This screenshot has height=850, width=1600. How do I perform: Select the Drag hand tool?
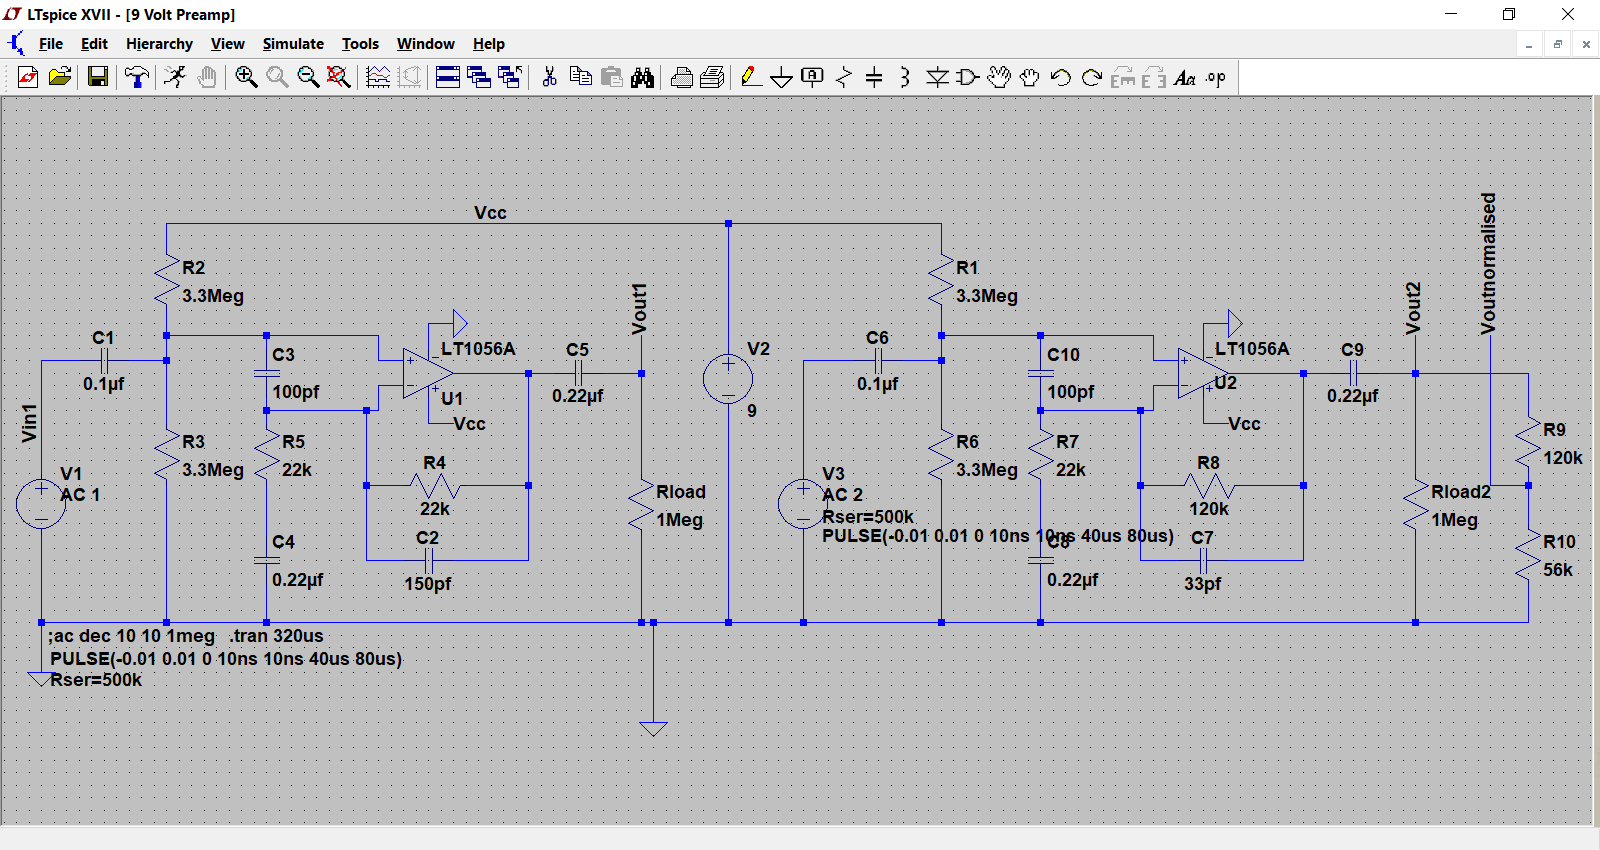click(1030, 77)
